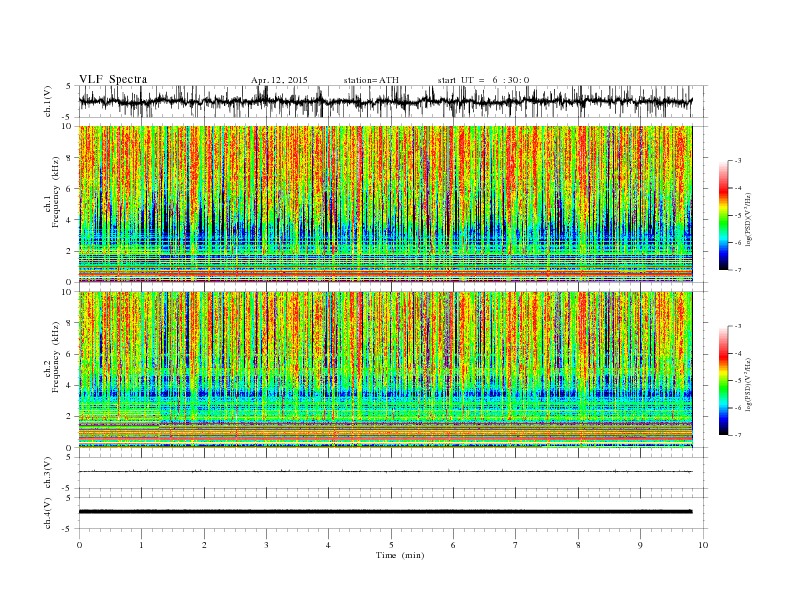Click the ch.2 spectrogram color scale bar
This screenshot has width=792, height=612.
coord(723,380)
